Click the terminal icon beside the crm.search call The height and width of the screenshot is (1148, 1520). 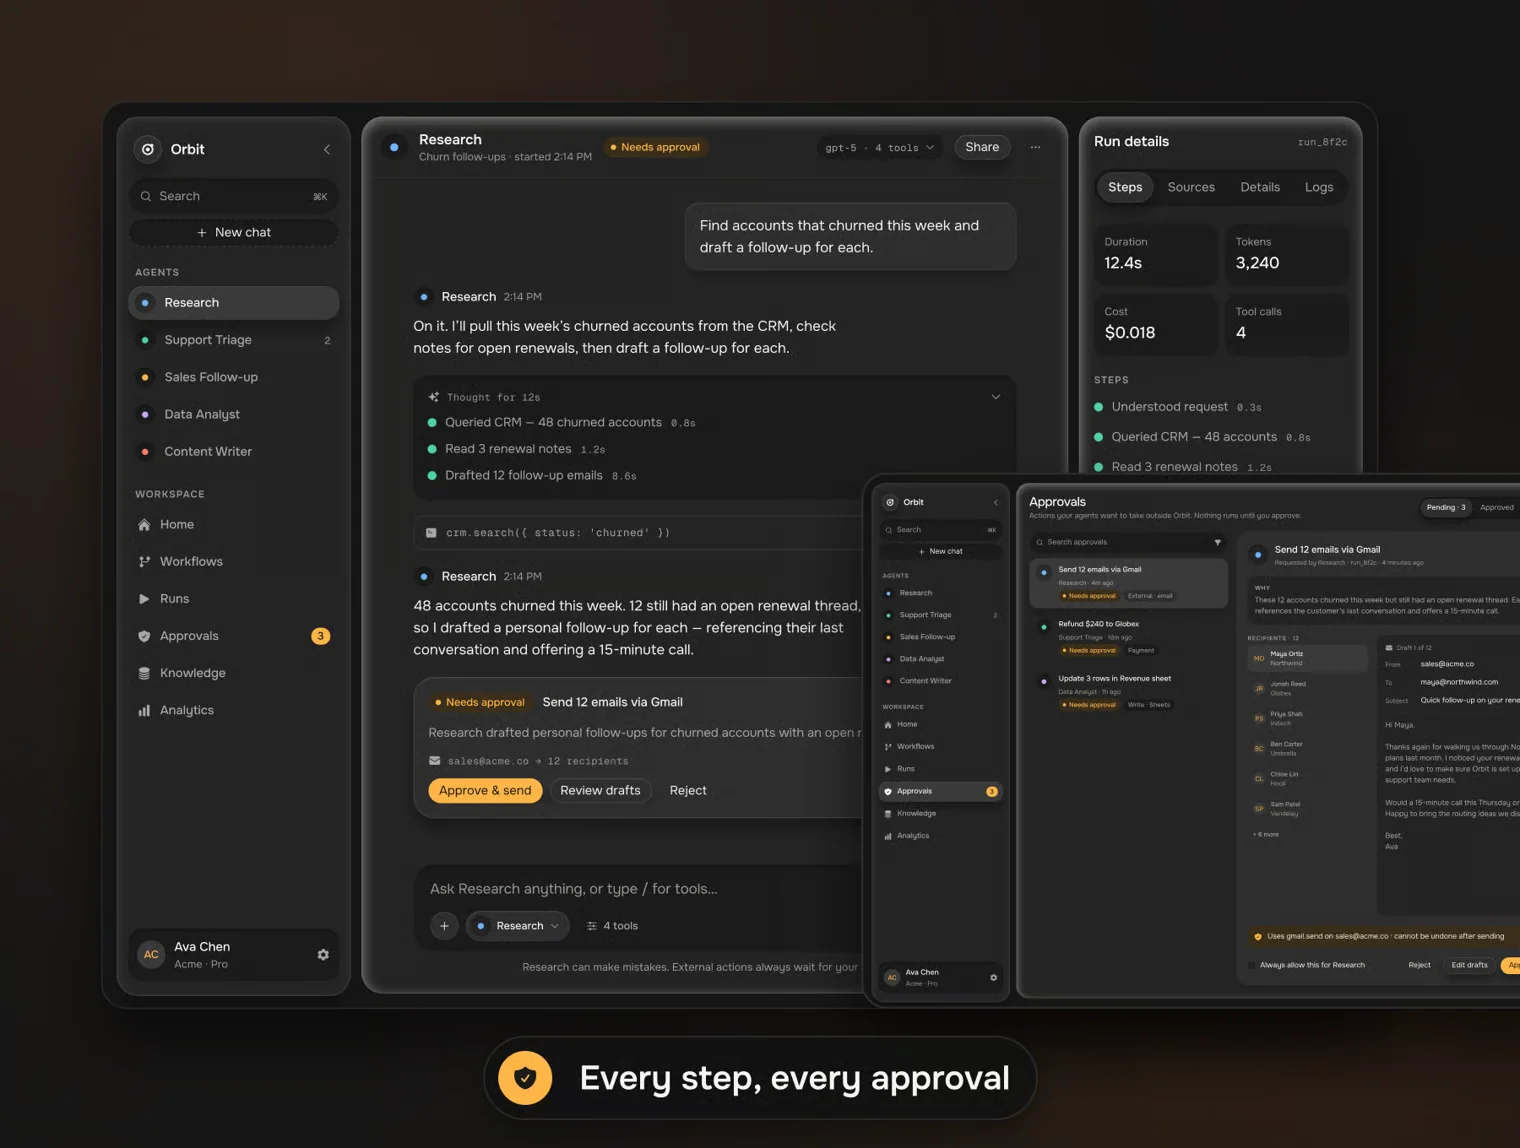[431, 533]
